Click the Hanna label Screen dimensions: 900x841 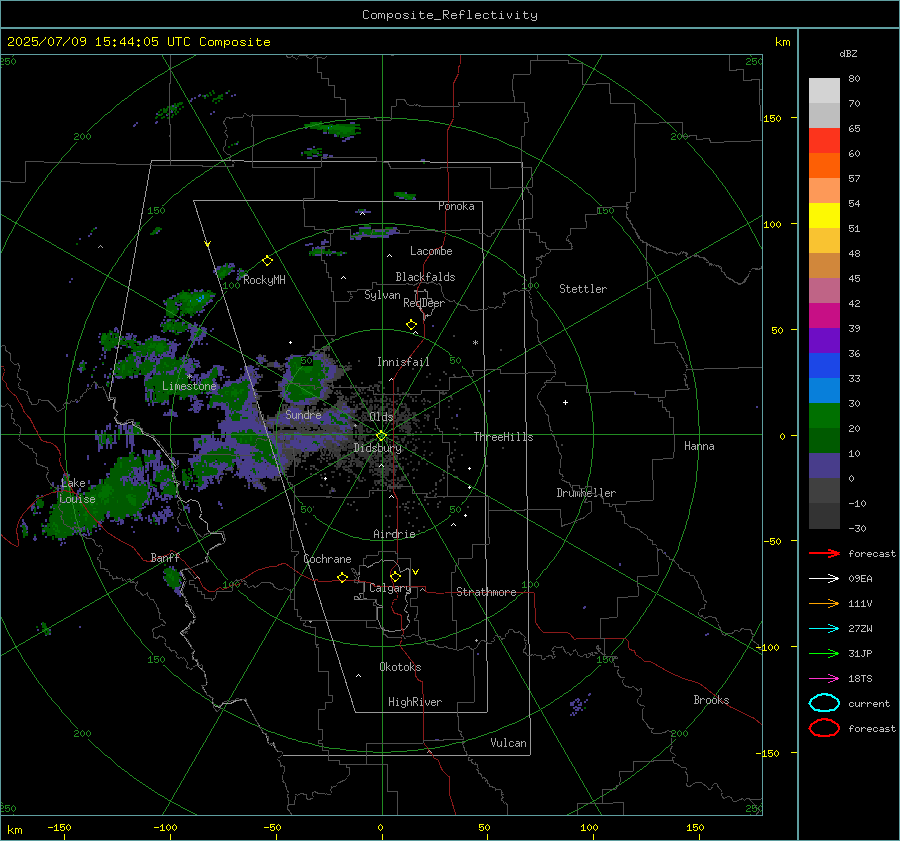(699, 446)
